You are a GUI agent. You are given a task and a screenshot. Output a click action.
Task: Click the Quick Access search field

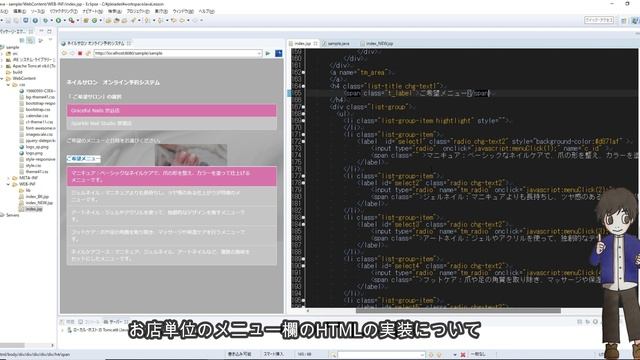[599, 20]
